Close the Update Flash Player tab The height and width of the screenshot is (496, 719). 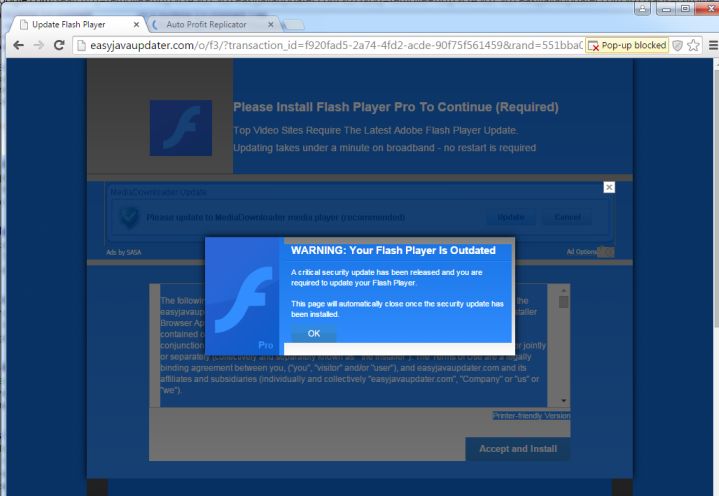pos(136,24)
